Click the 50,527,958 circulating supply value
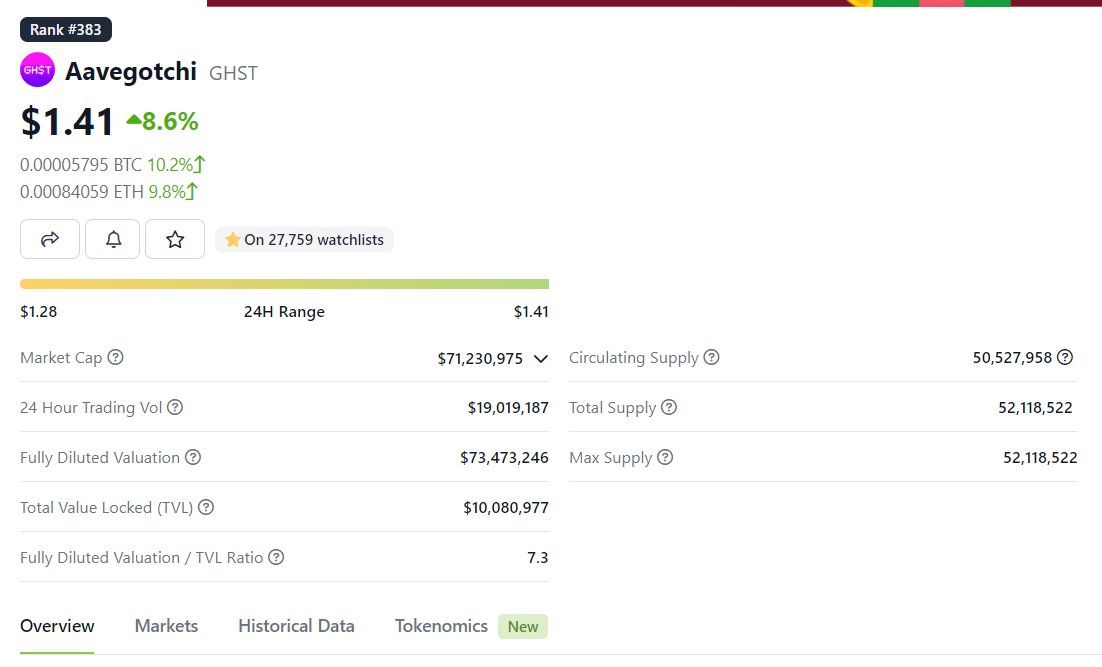Screen dimensions: 1102x667 pos(1012,358)
